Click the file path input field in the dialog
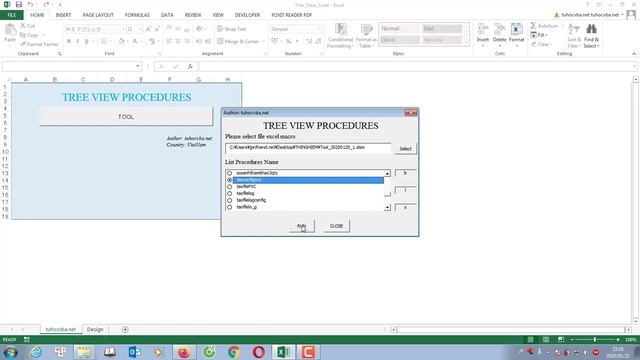The width and height of the screenshot is (640, 360). (308, 148)
